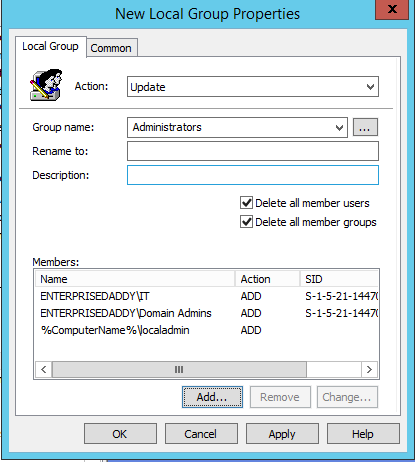
Task: Click the members list right scroll arrow
Action: 369,369
